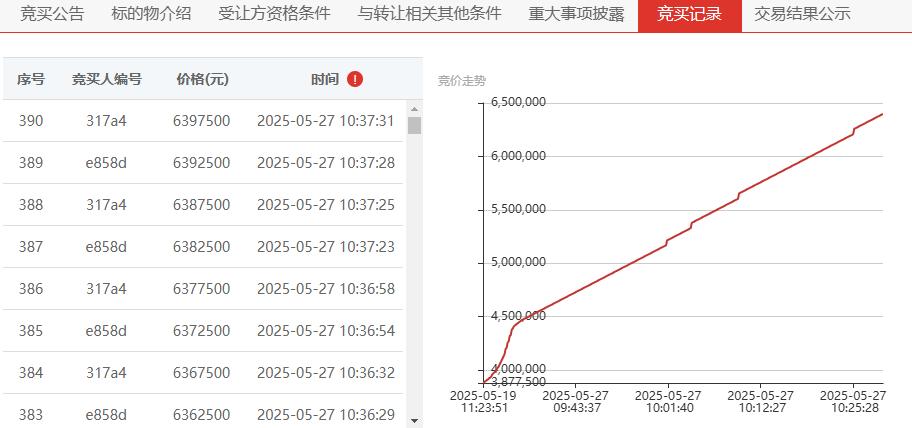Image resolution: width=912 pixels, height=428 pixels.
Task: Click price 6382500
Action: [x=201, y=247]
